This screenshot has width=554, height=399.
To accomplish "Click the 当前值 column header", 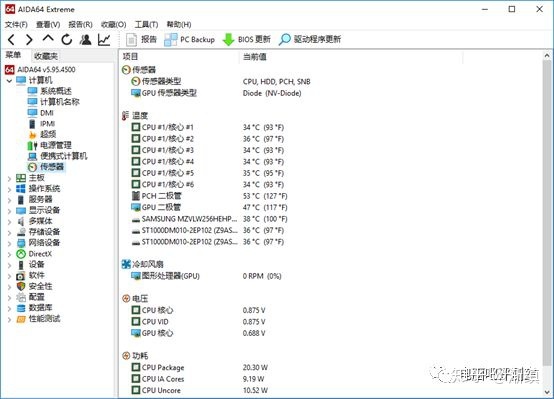I will (351, 57).
